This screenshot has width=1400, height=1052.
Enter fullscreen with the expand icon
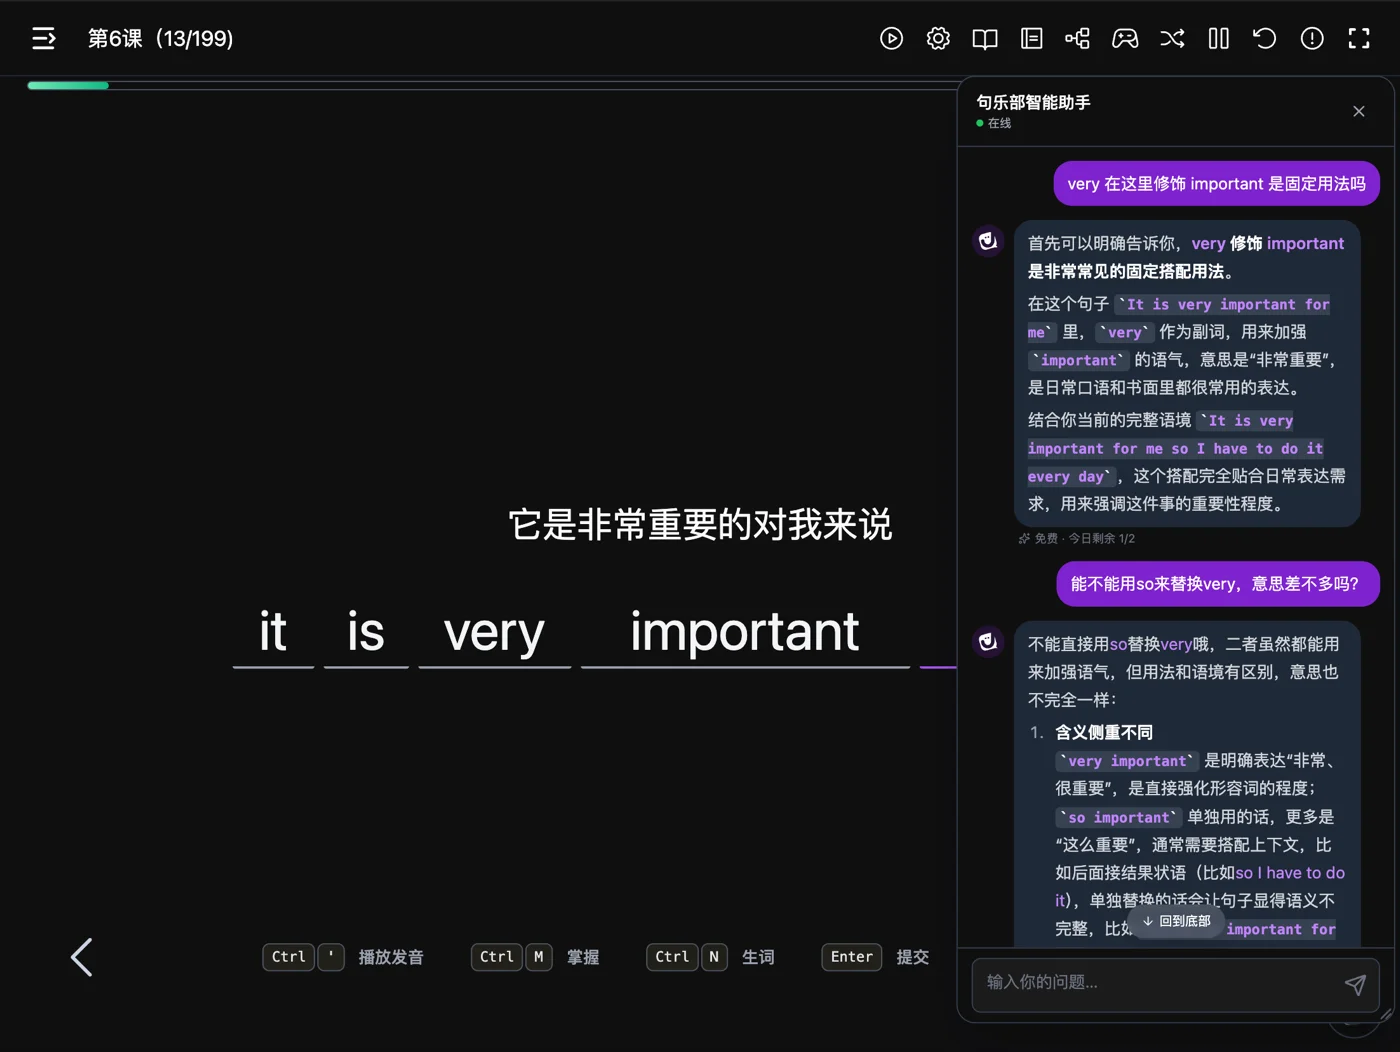coord(1358,38)
